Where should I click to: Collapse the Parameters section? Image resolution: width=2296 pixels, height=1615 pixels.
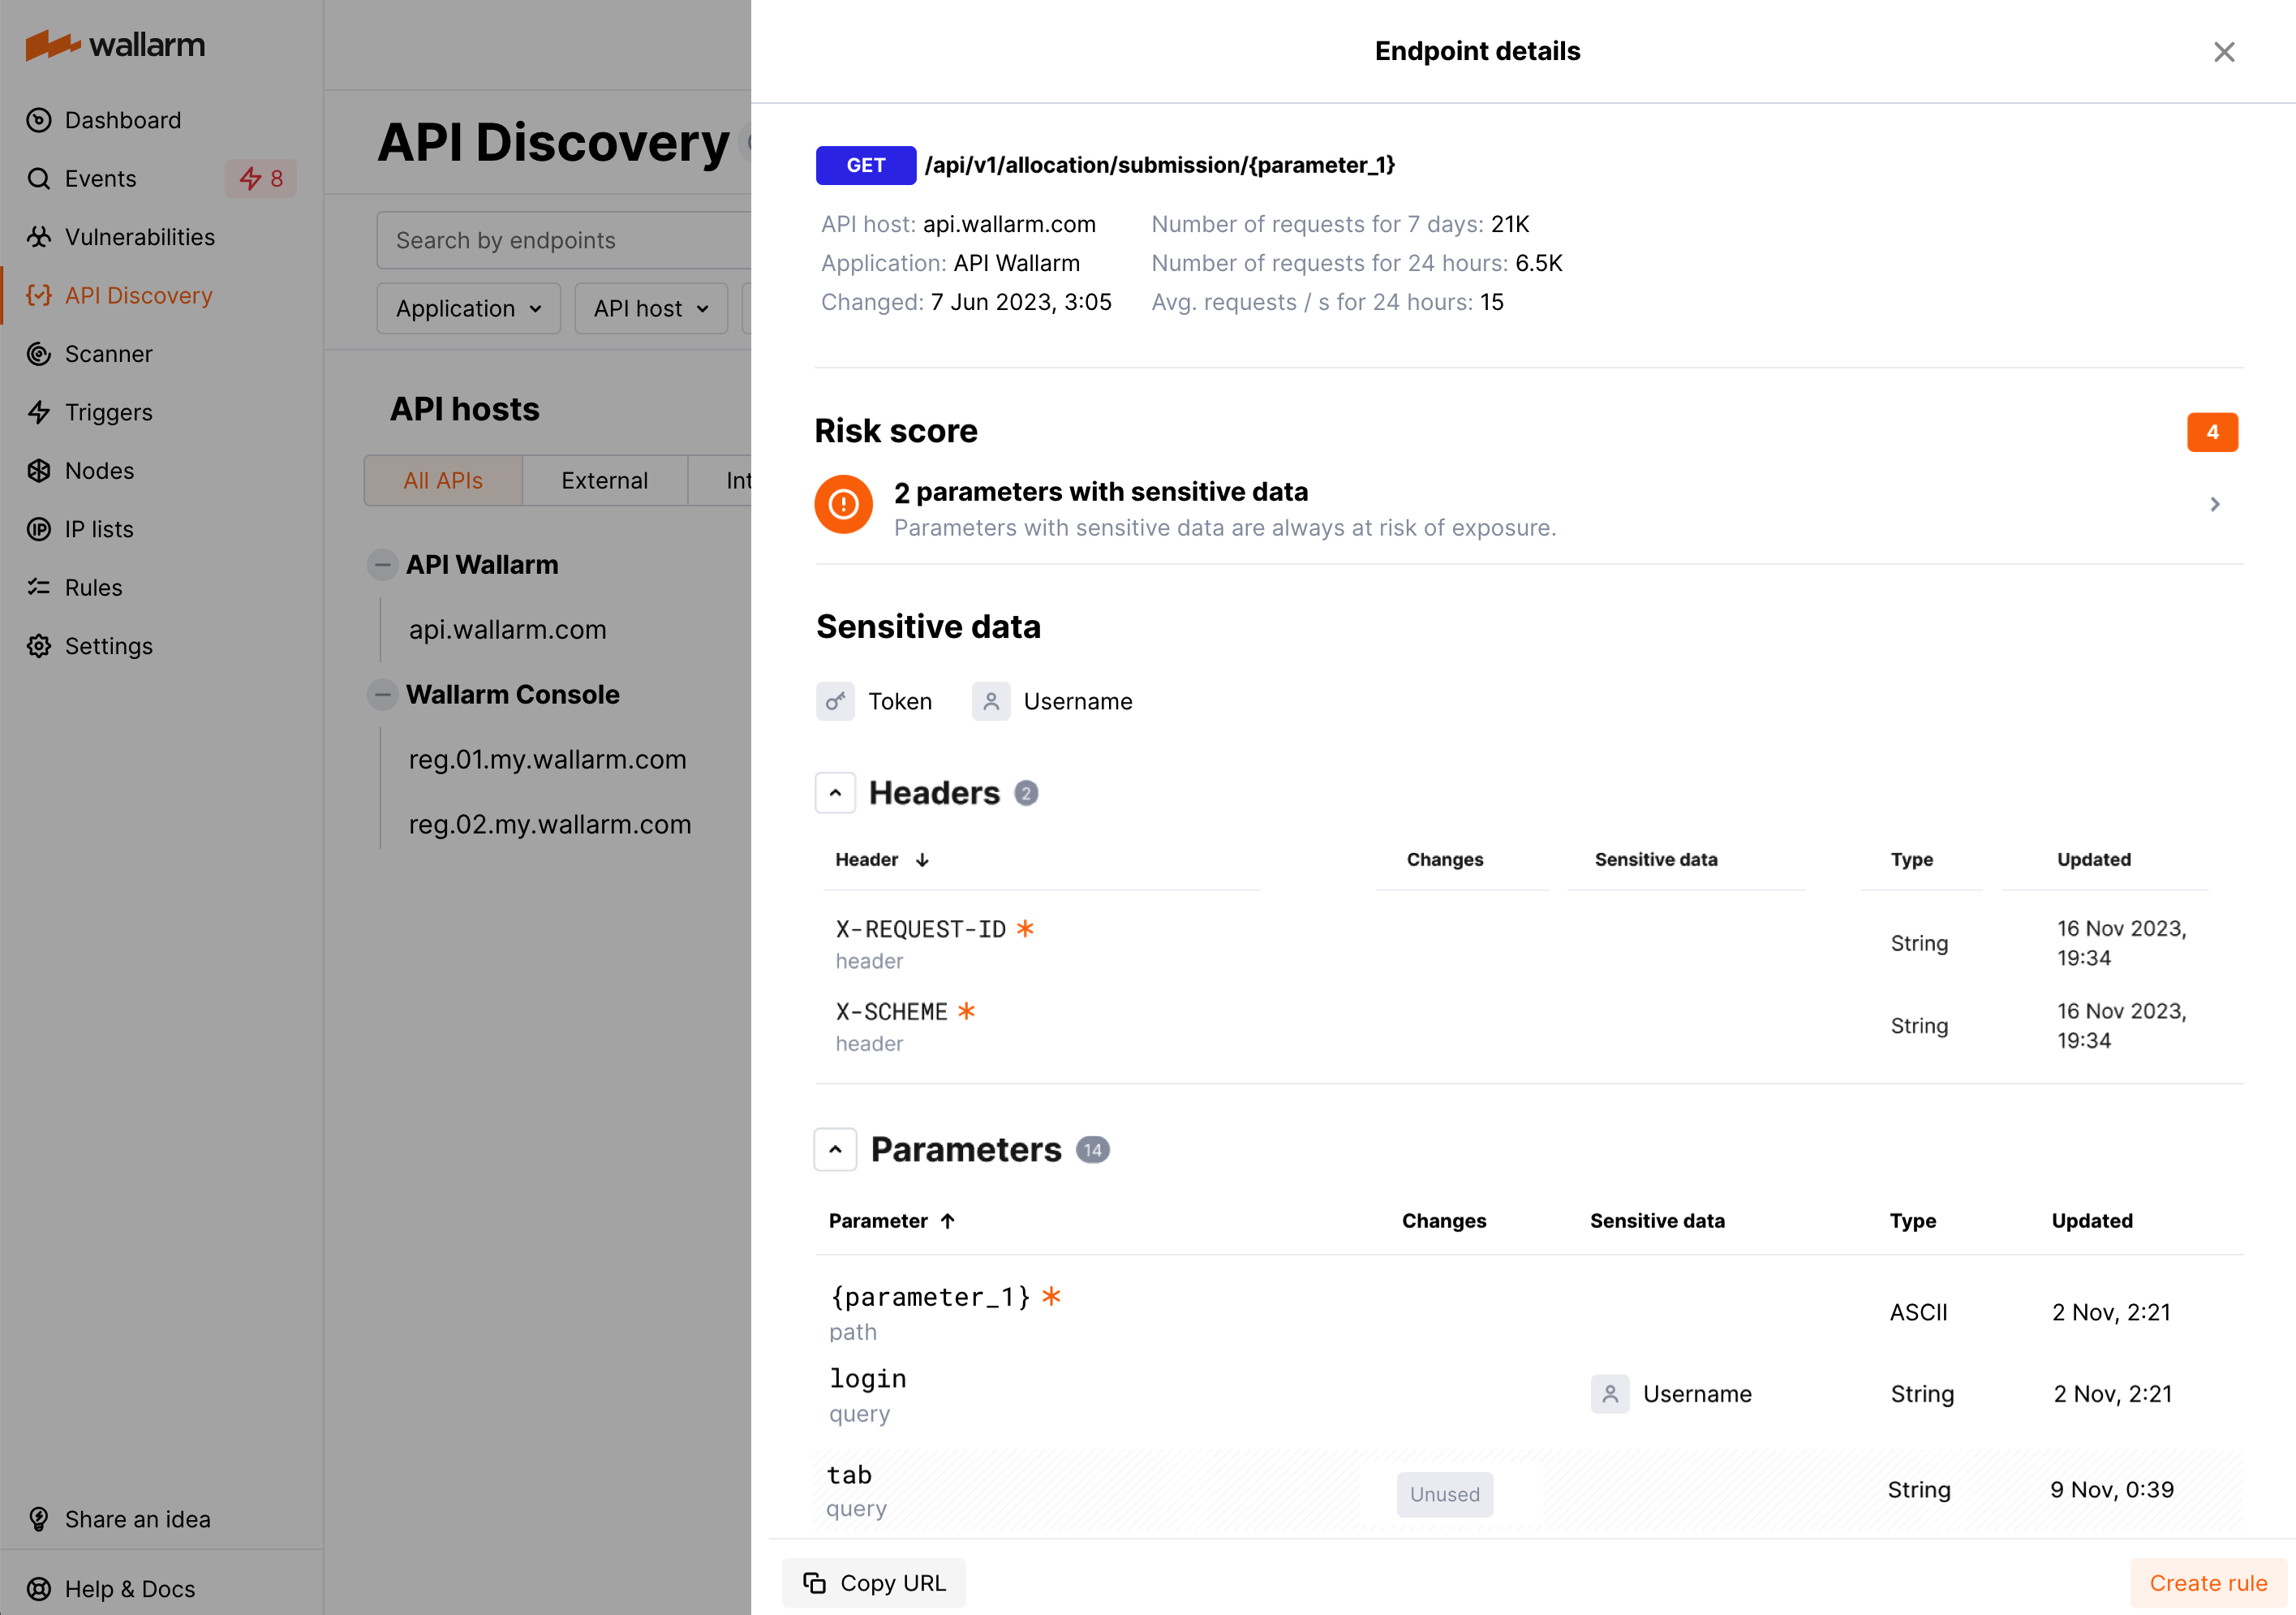click(835, 1150)
